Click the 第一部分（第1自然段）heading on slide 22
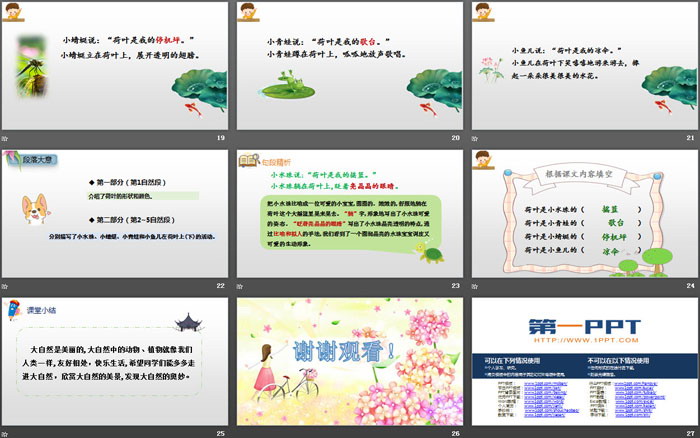This screenshot has width=700, height=438. click(128, 182)
